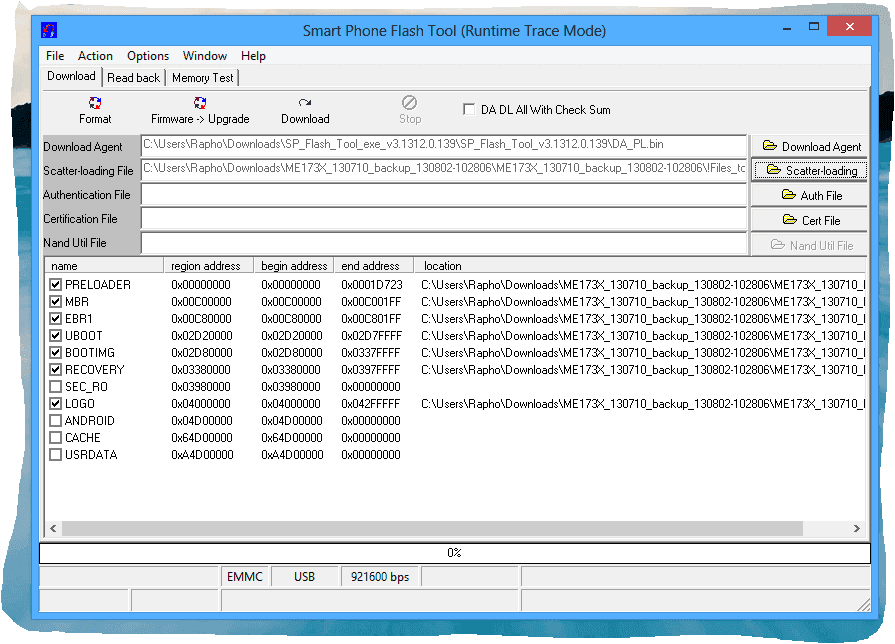Click the Scatter-loading File path field

click(x=444, y=170)
